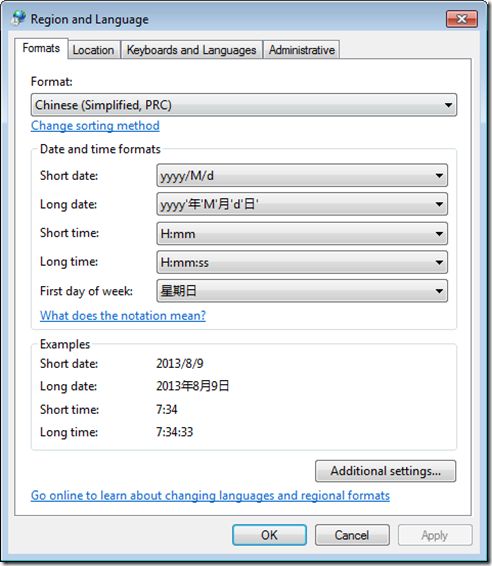Click the Cancel button
Screen dimensions: 492x566
[352, 535]
